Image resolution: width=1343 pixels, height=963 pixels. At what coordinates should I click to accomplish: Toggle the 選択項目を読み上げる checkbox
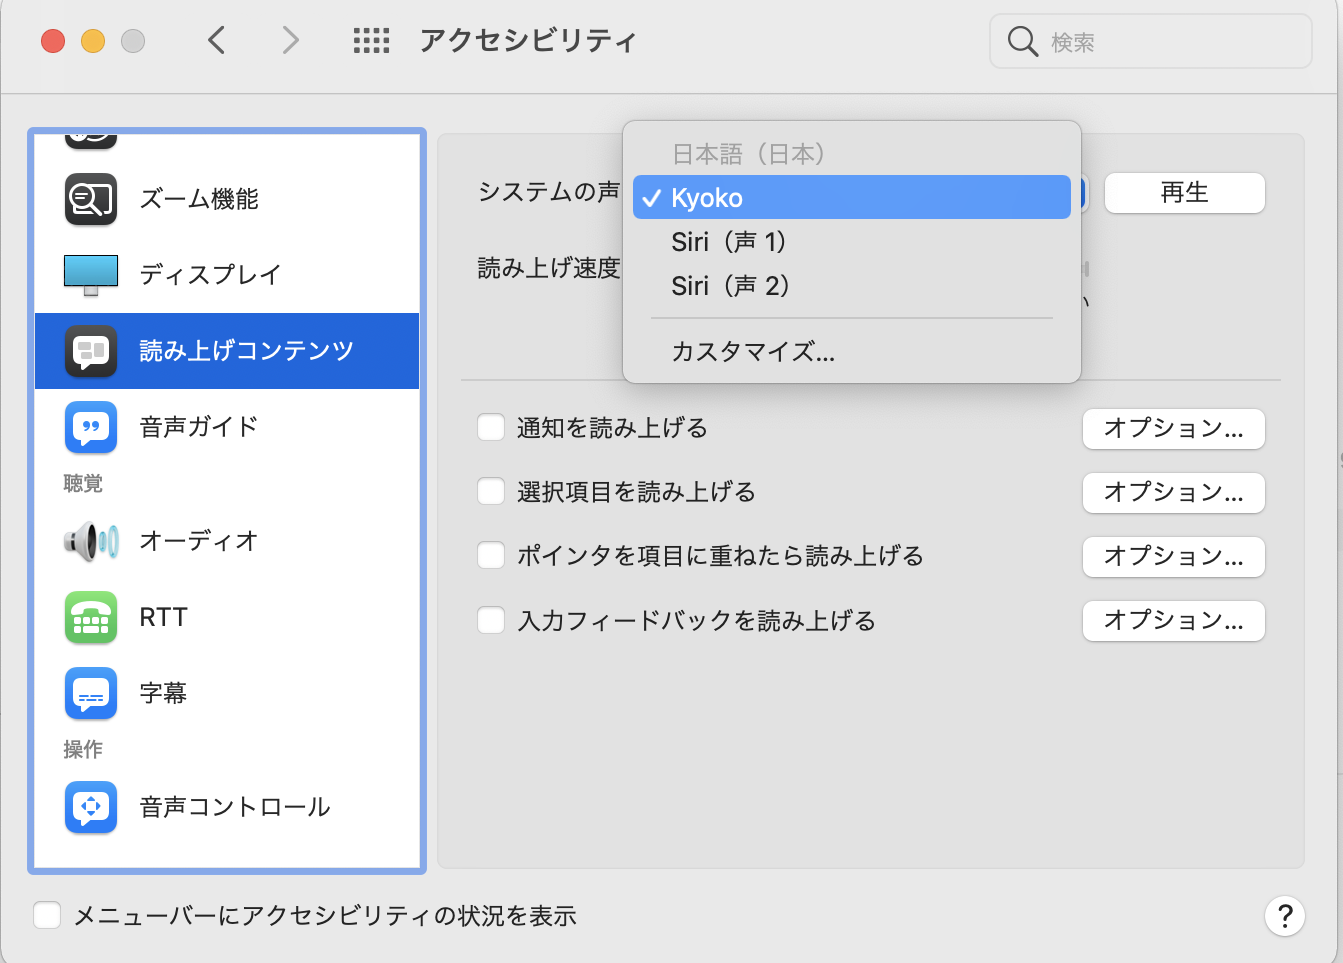coord(491,492)
